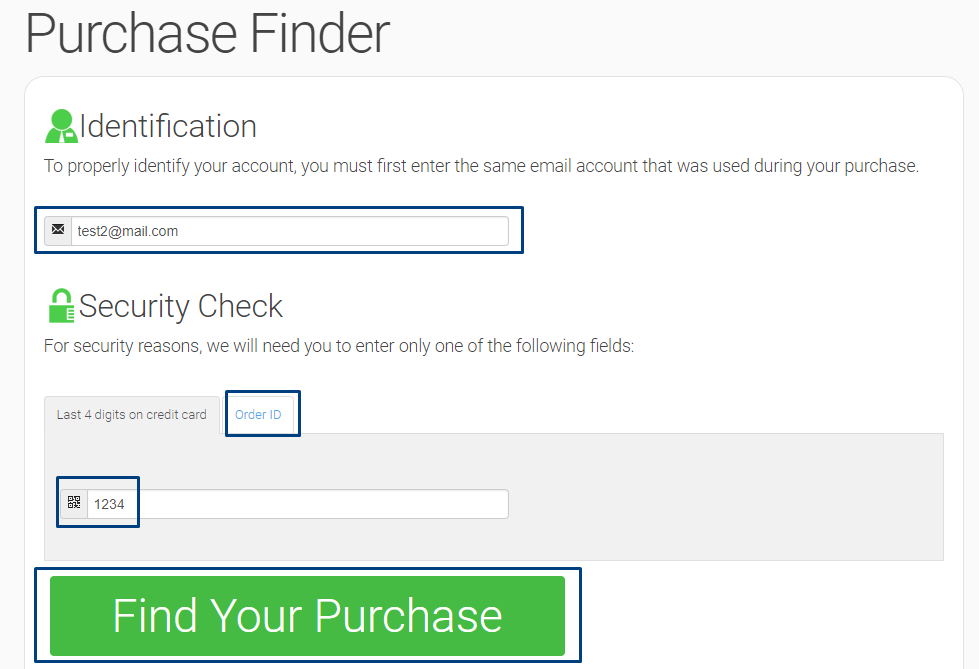Switch to the Order ID tab

click(x=258, y=415)
